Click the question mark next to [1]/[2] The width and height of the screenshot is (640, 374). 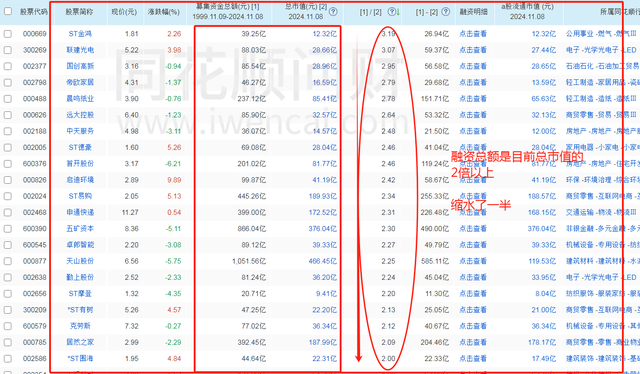391,12
